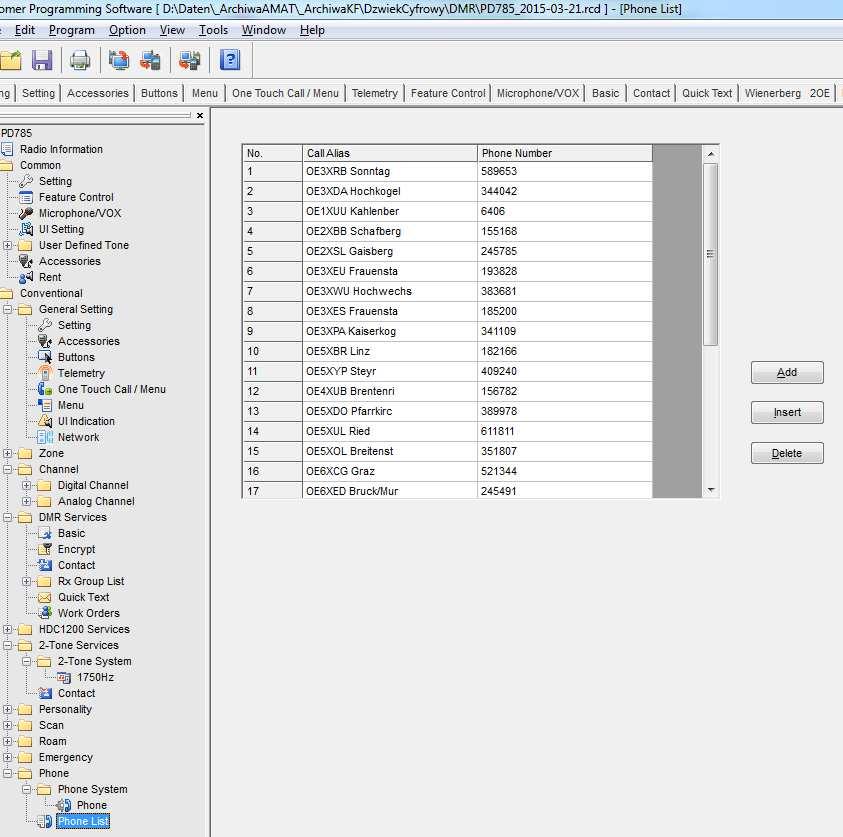Screen dimensions: 843x837
Task: Select the OE6XCG Graz alias cell
Action: pos(390,471)
